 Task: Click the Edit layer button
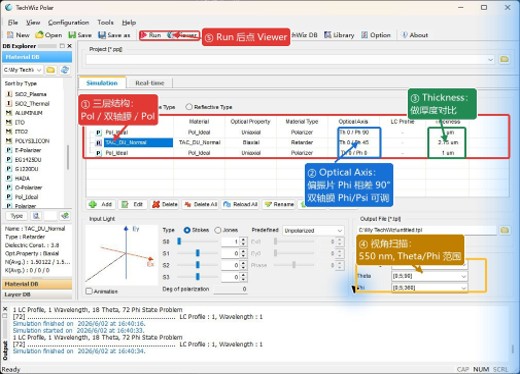coord(132,204)
